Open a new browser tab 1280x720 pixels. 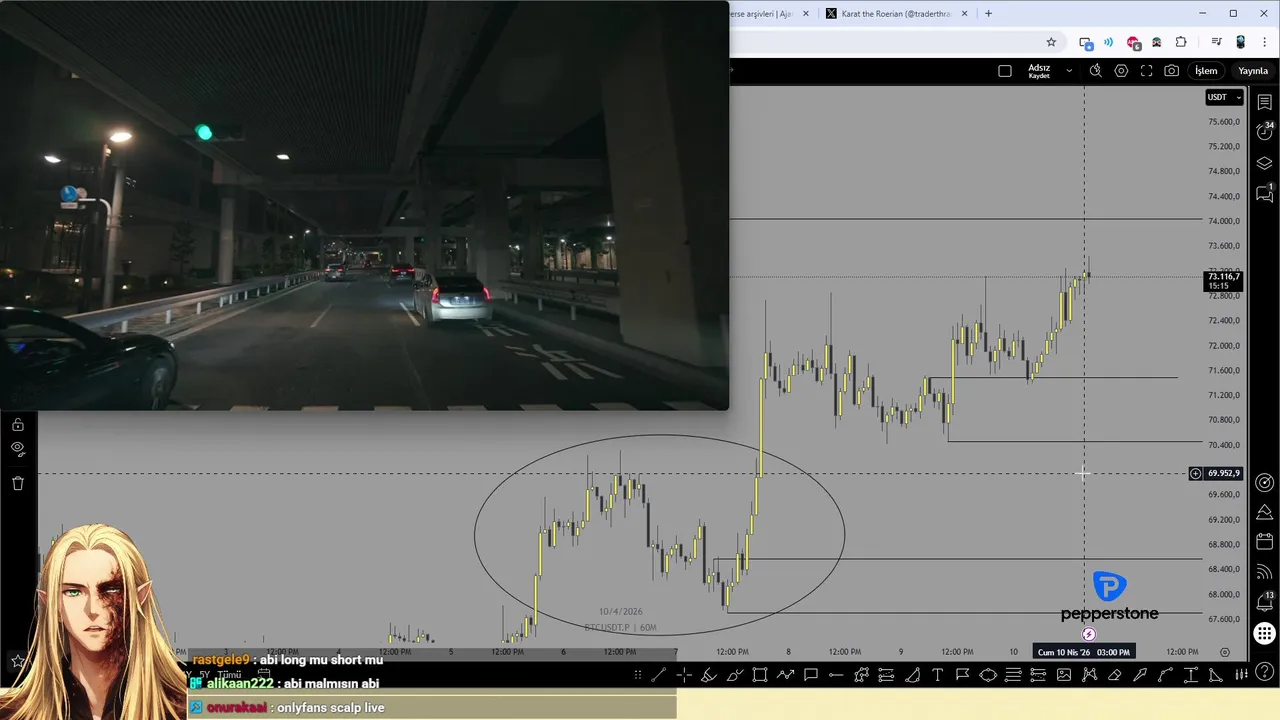pos(988,13)
